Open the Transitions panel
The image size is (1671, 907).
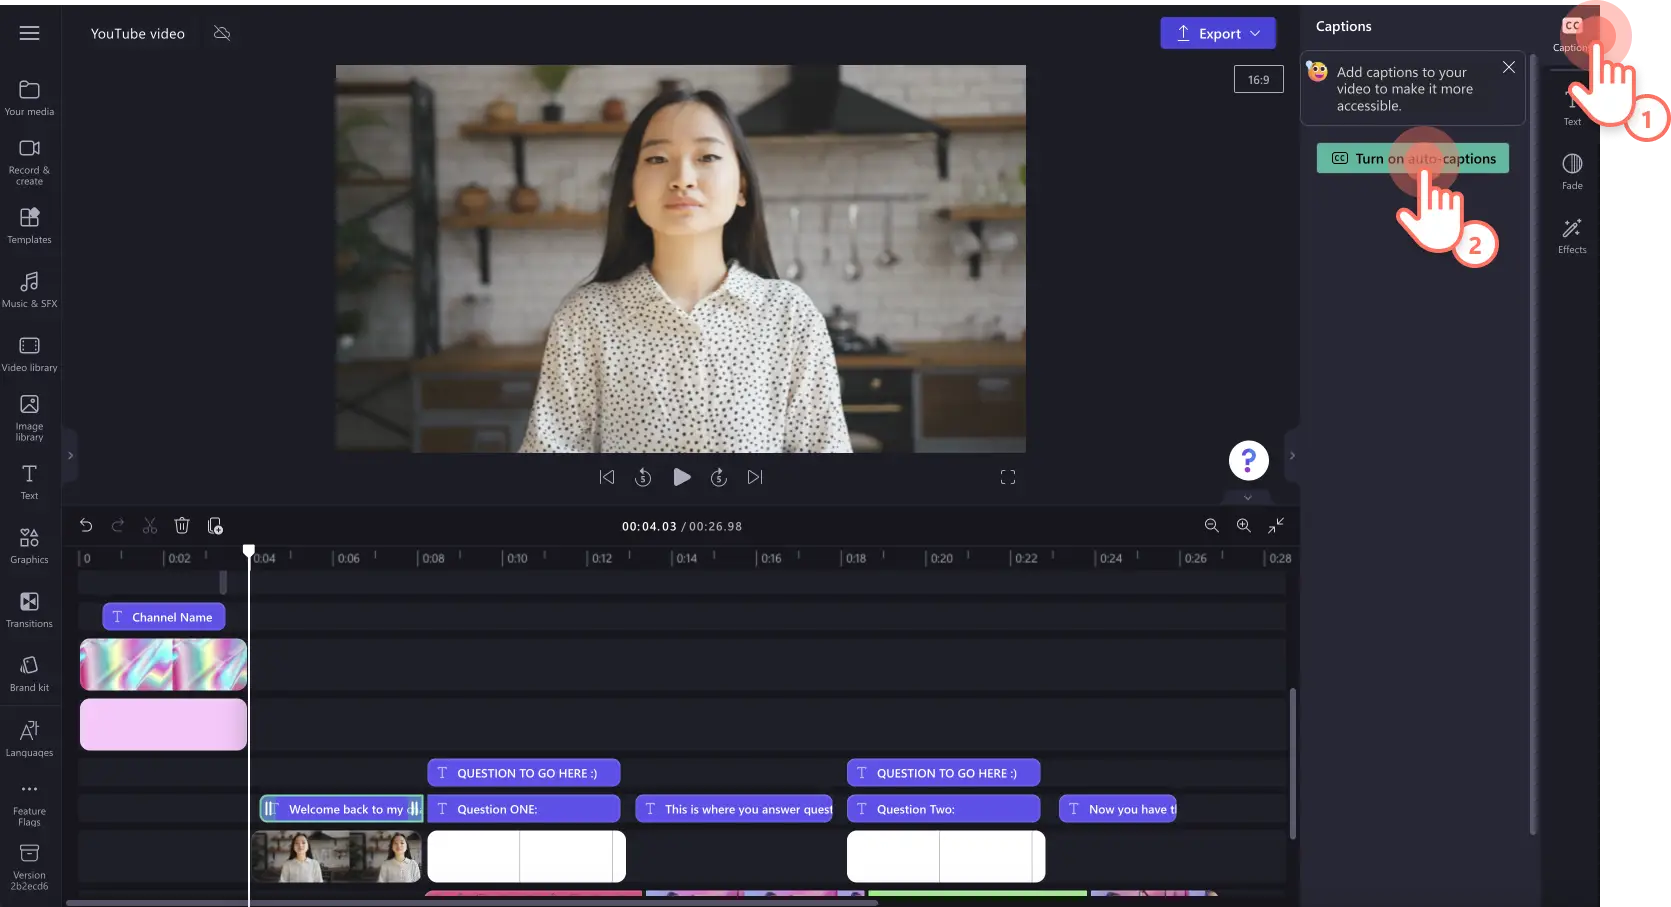(x=30, y=609)
